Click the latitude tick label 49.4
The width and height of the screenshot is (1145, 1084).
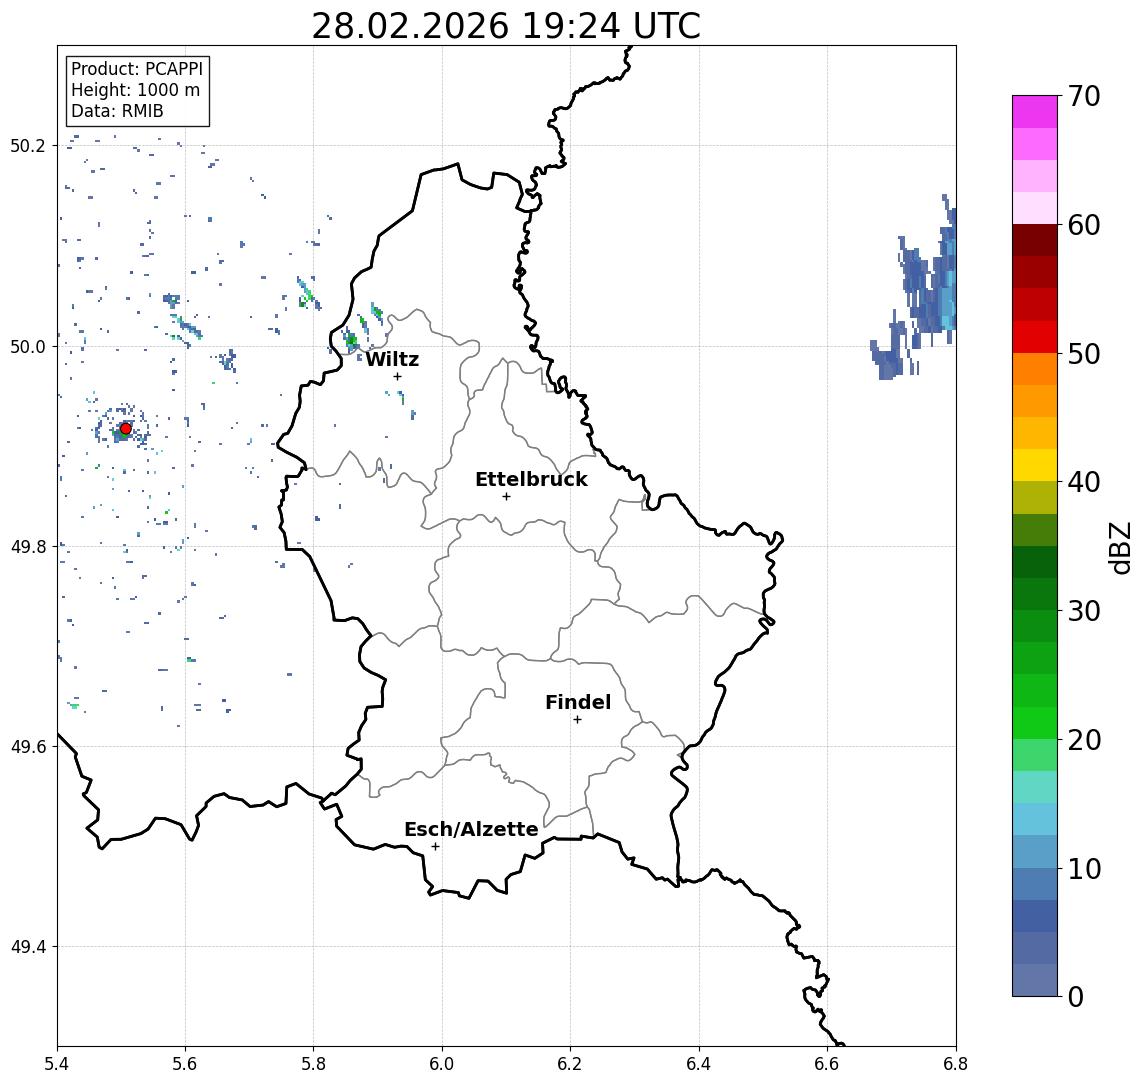coord(28,947)
